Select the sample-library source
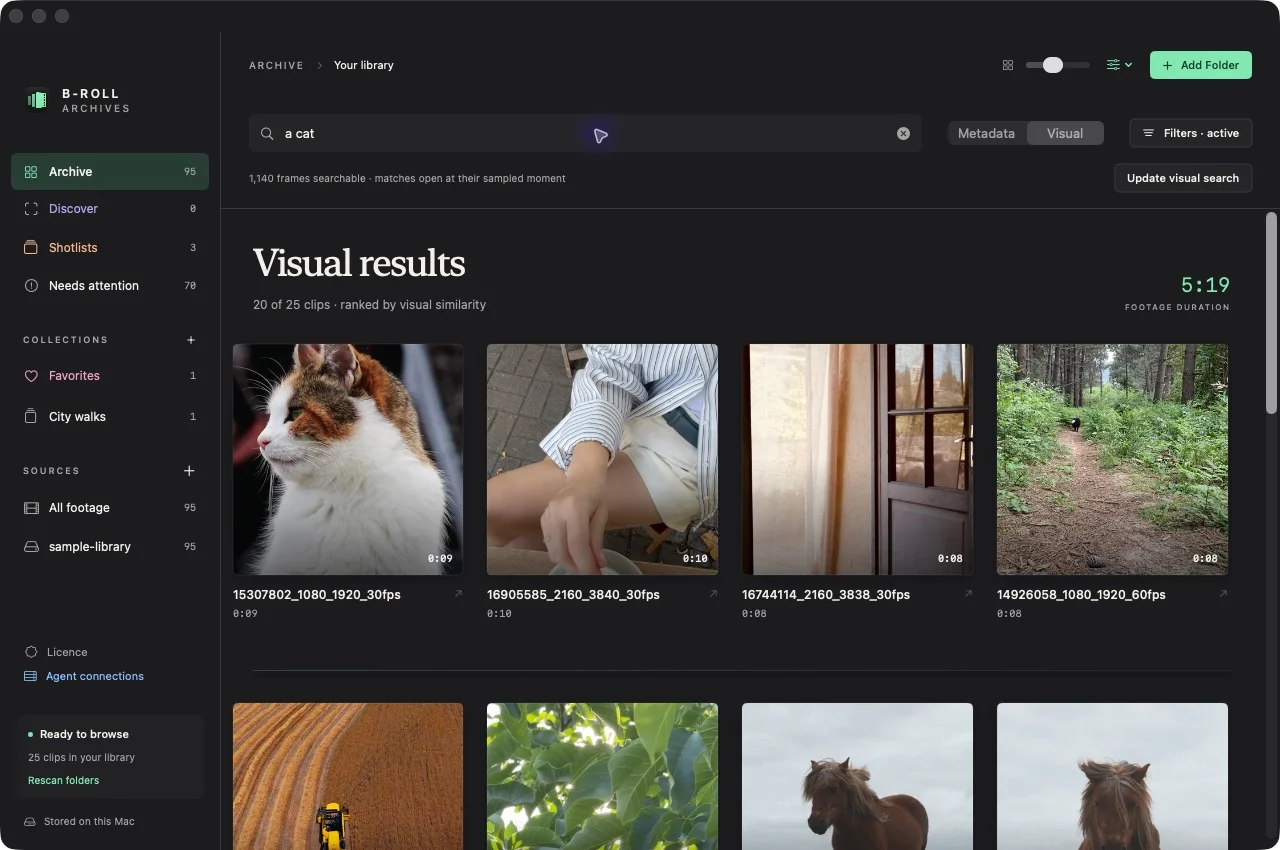Viewport: 1280px width, 850px height. point(110,547)
